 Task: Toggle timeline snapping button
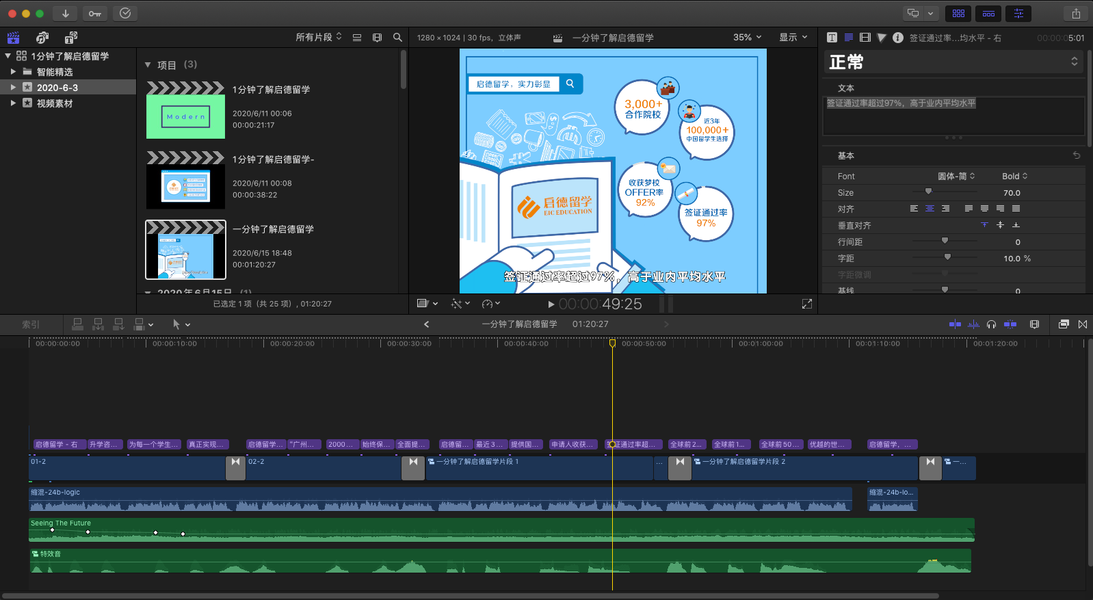[x=1010, y=324]
